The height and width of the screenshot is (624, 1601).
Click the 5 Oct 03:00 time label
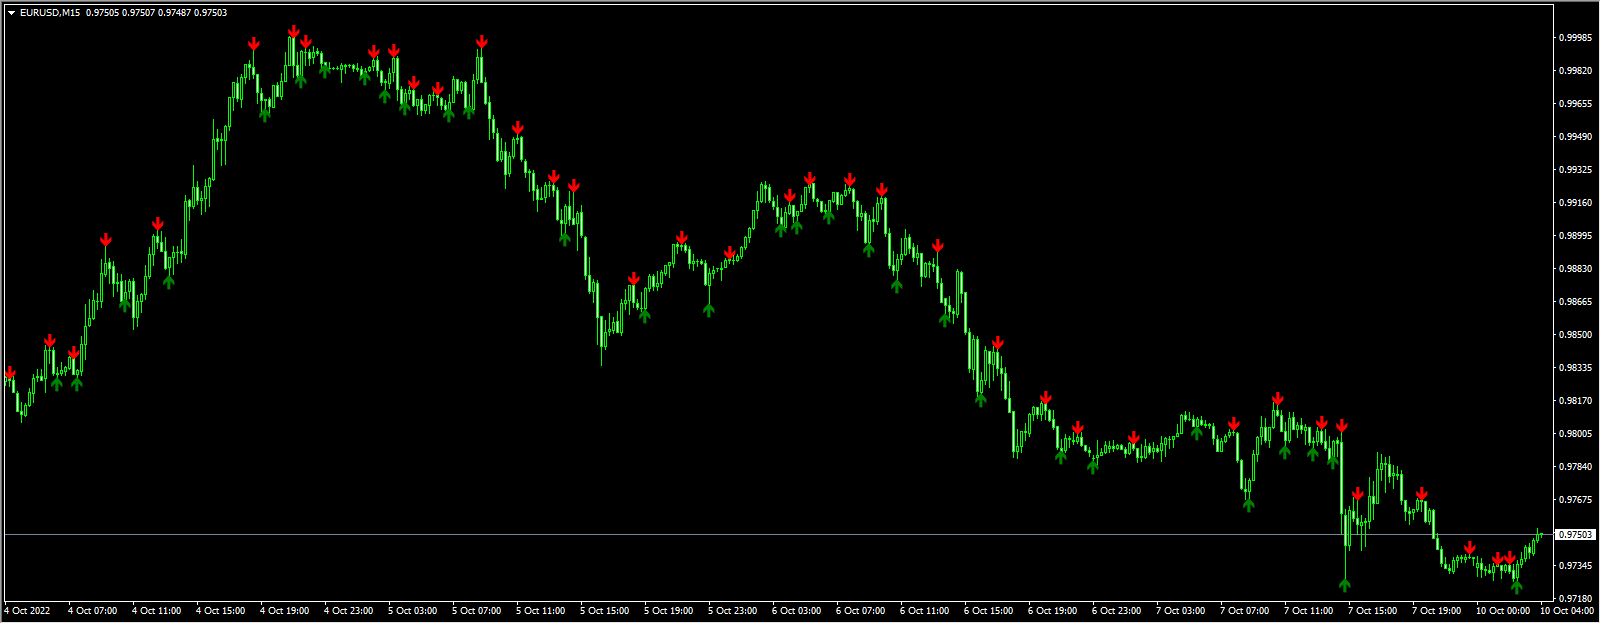coord(412,611)
